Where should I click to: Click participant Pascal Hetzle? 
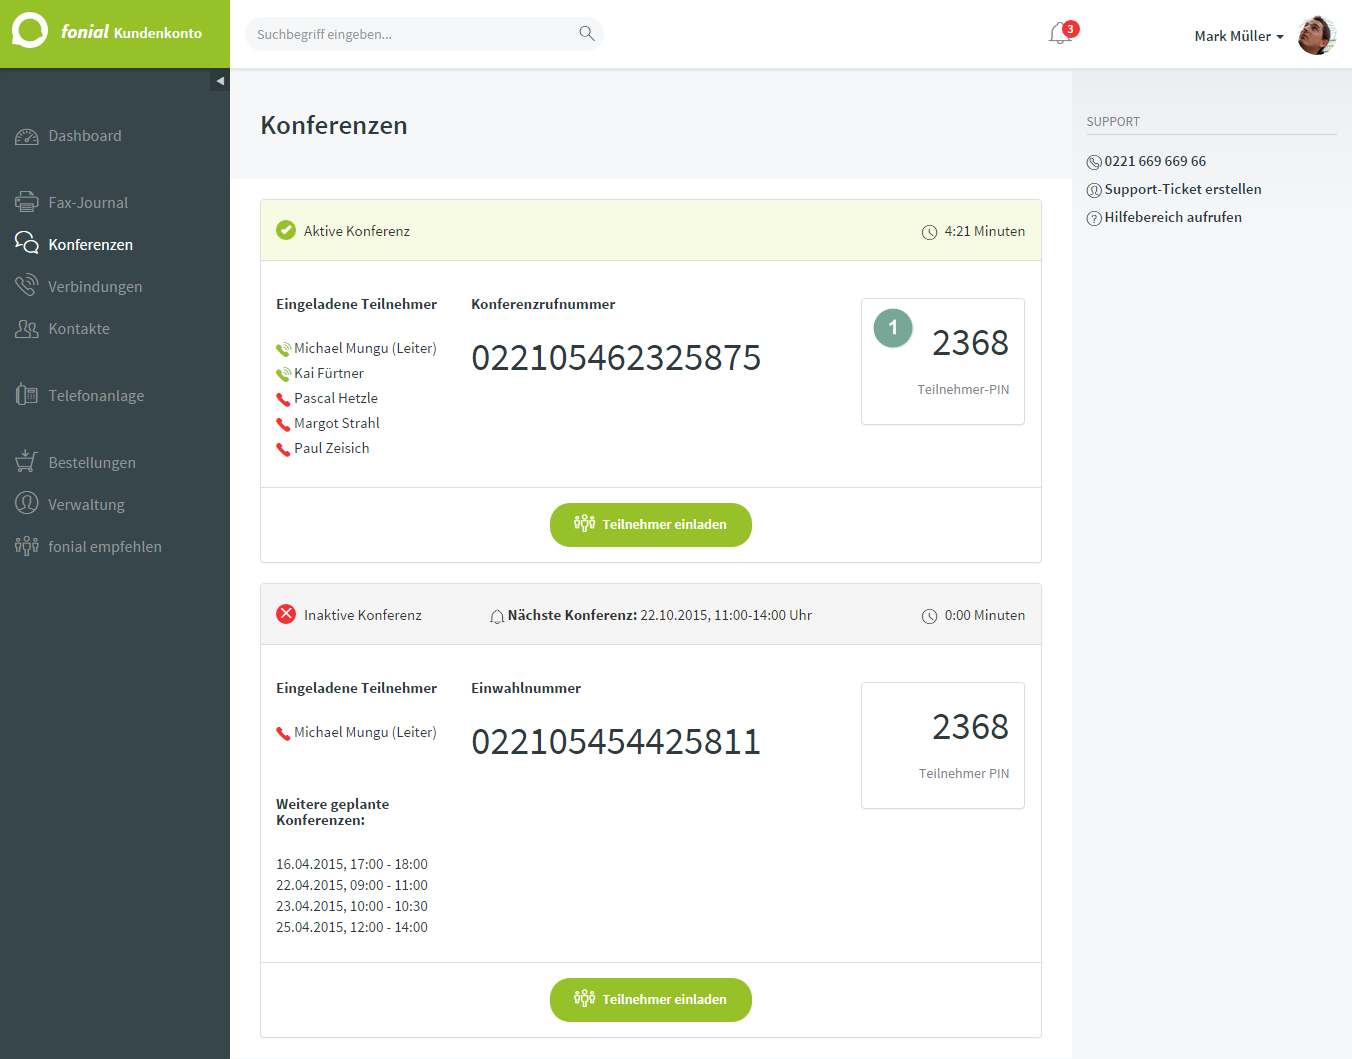336,398
